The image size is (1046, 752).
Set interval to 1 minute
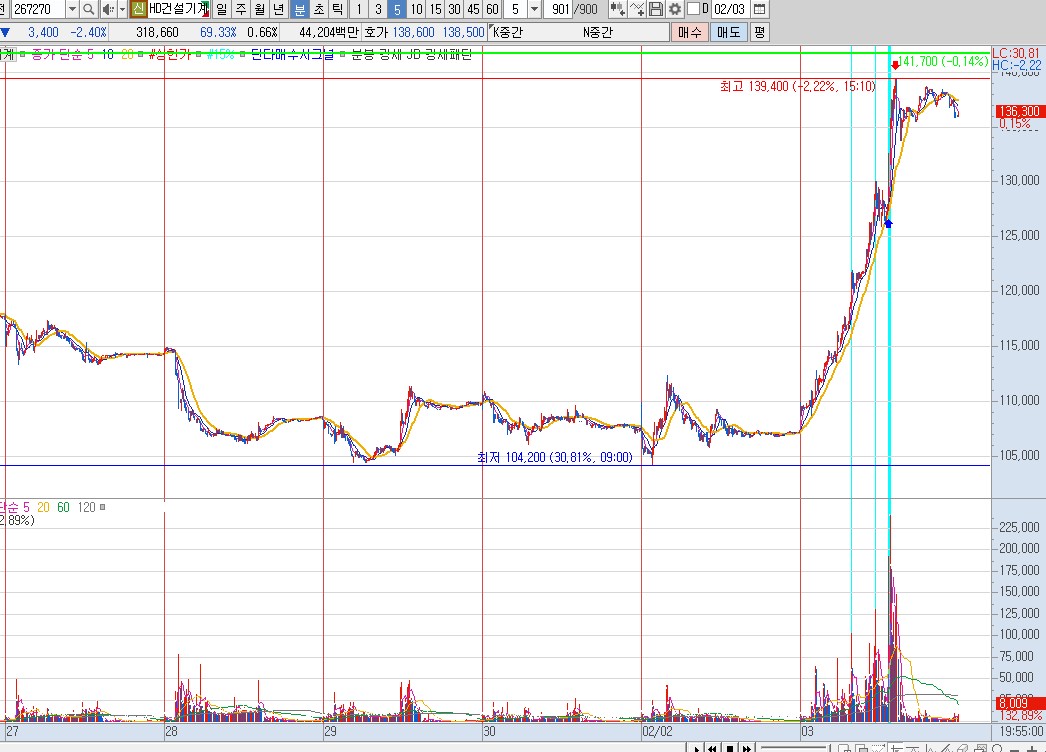click(x=359, y=9)
